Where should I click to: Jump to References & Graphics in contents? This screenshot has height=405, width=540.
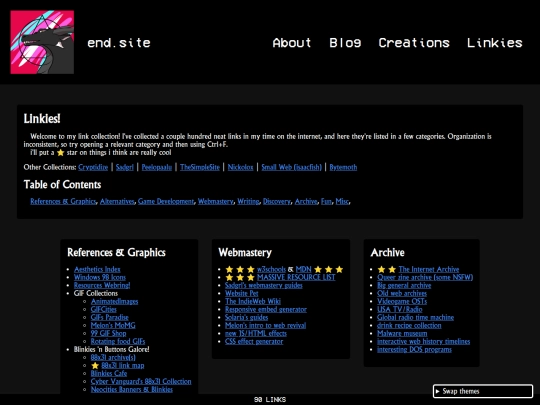[63, 201]
